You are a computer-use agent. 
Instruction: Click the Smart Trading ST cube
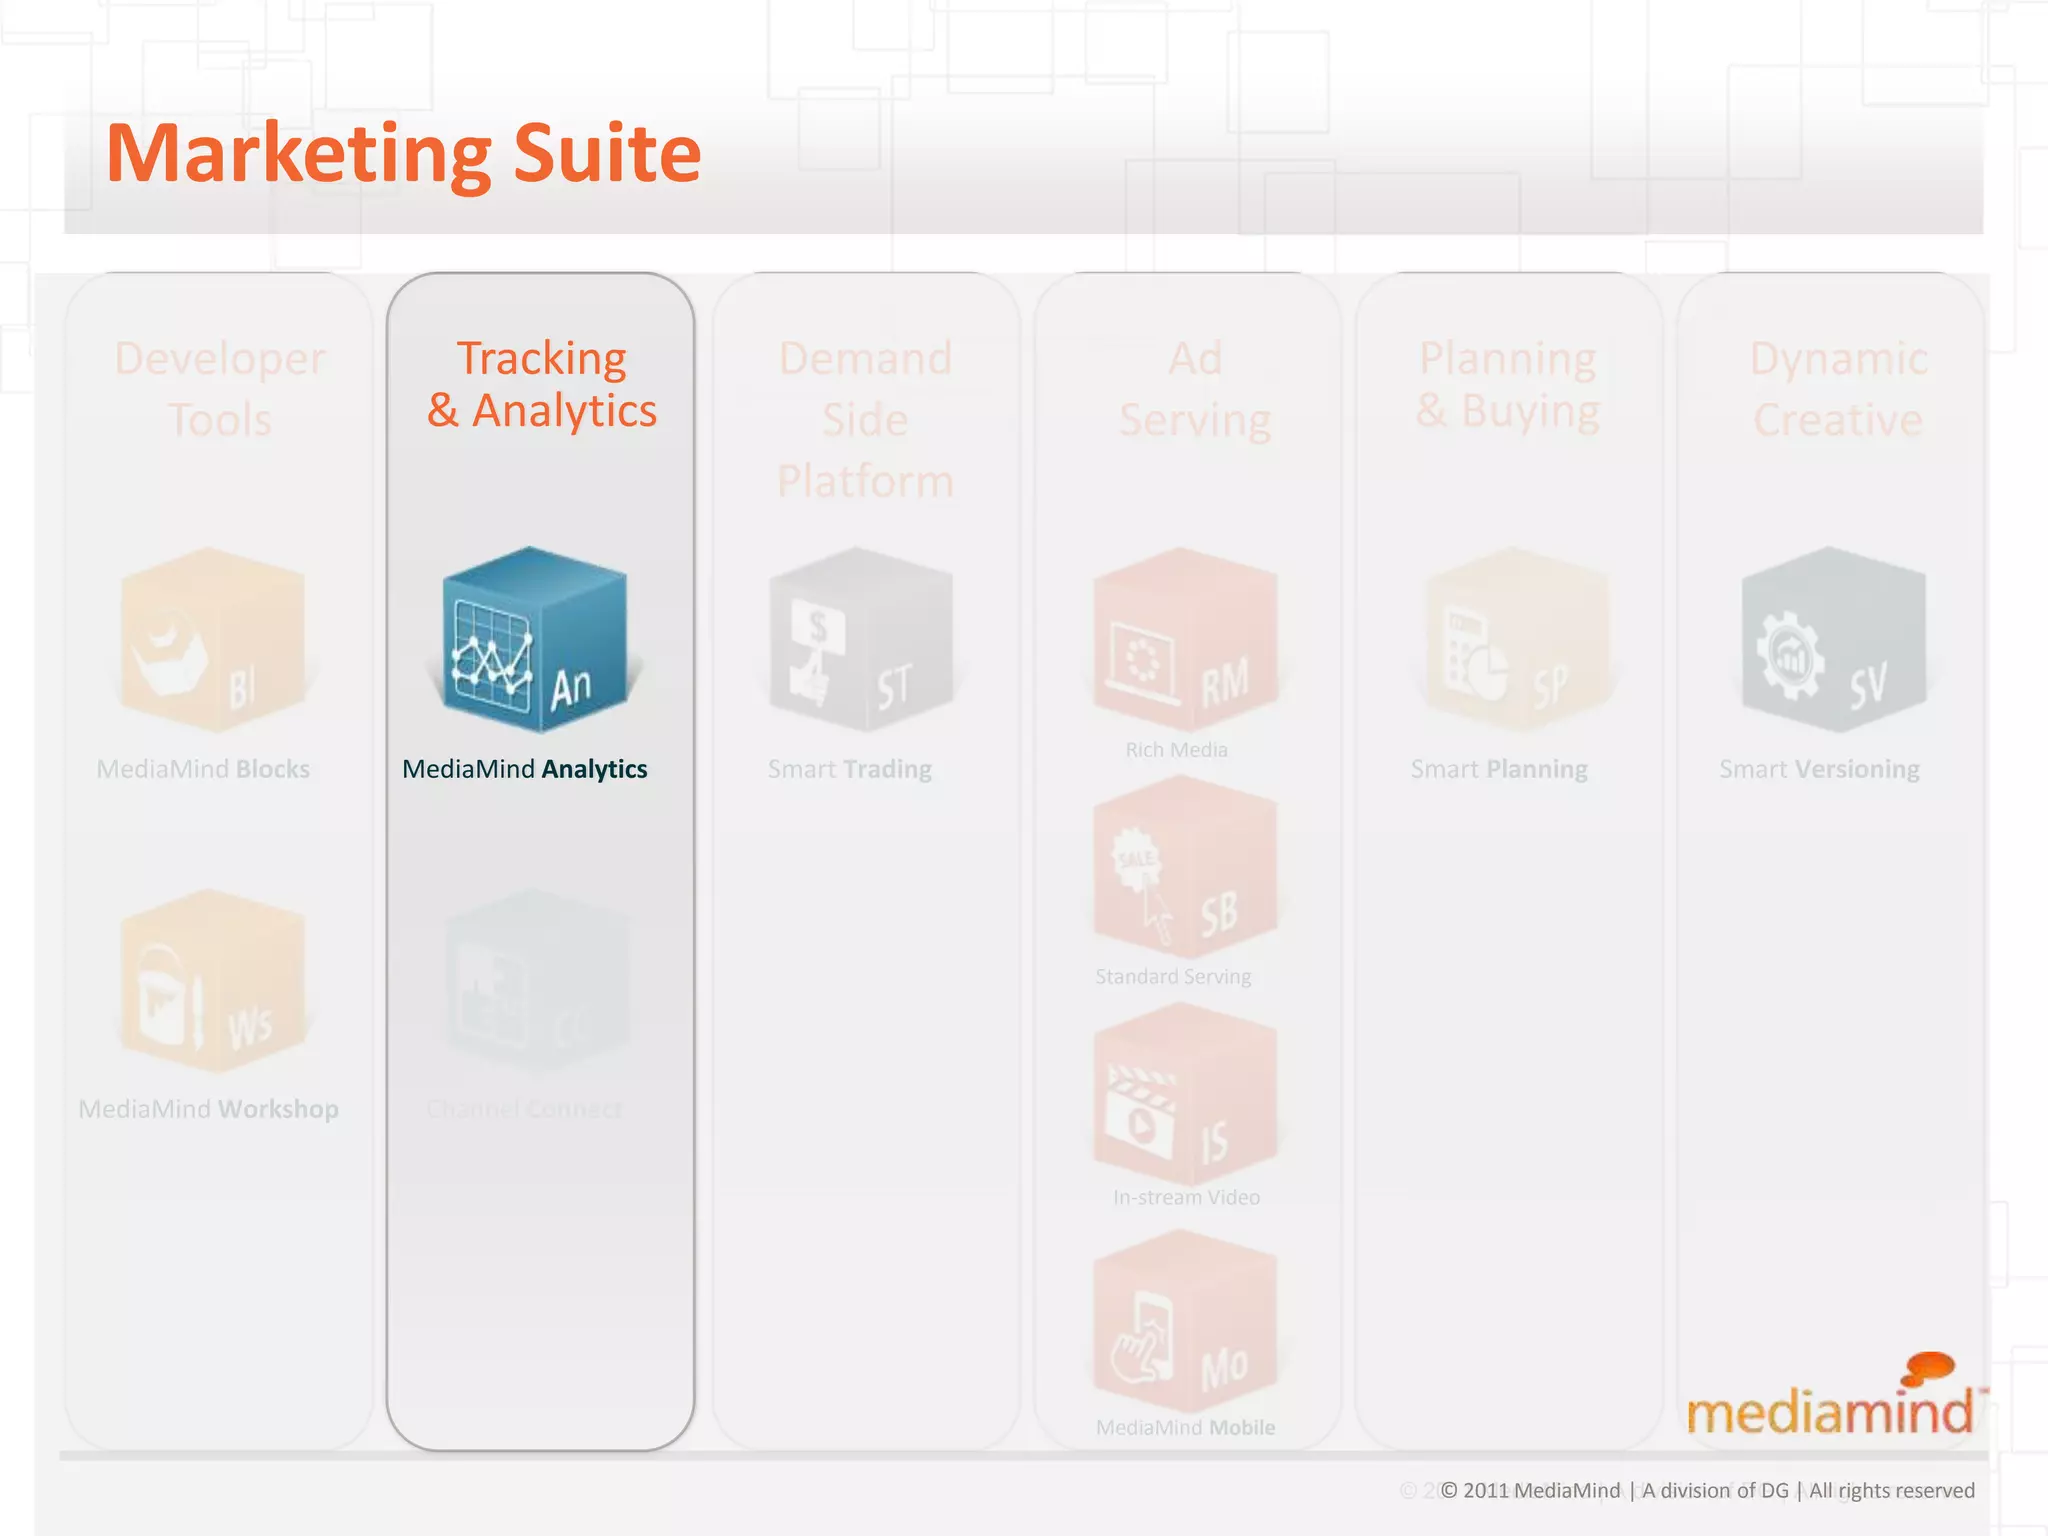[860, 640]
